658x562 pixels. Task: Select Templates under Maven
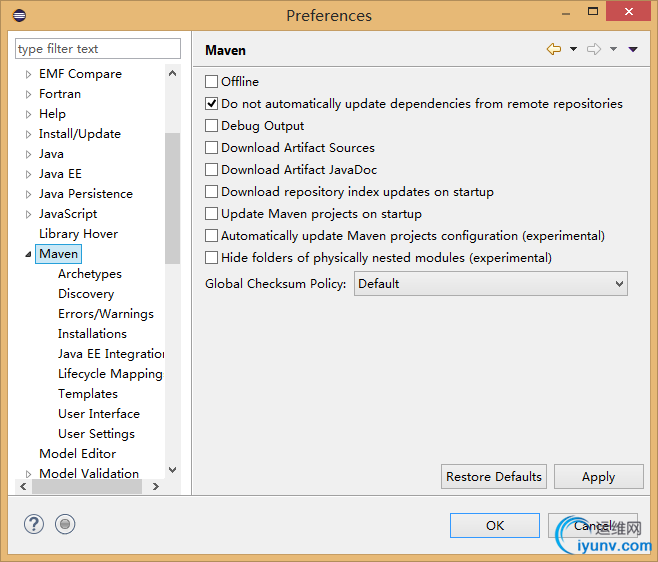point(88,394)
